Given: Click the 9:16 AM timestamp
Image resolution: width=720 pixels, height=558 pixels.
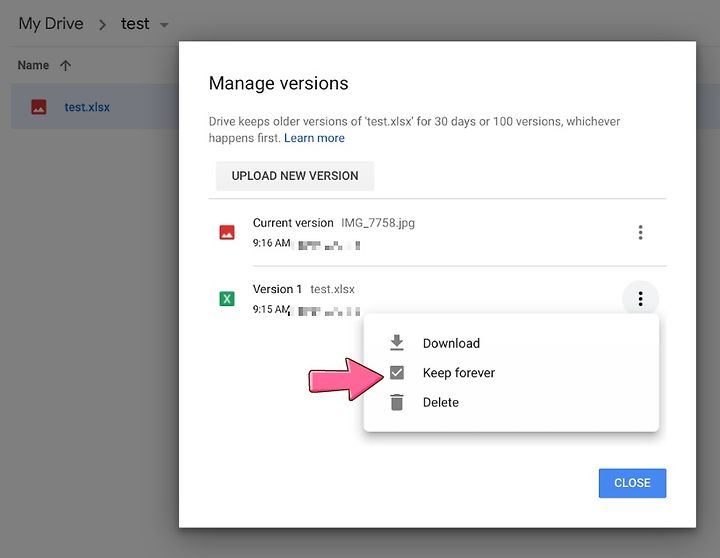Looking at the screenshot, I should (x=271, y=243).
